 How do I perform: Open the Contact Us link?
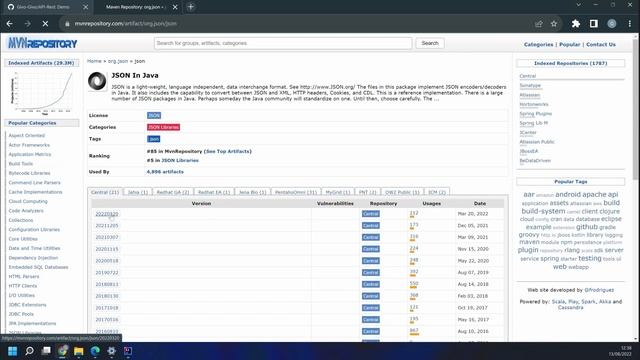[x=601, y=44]
